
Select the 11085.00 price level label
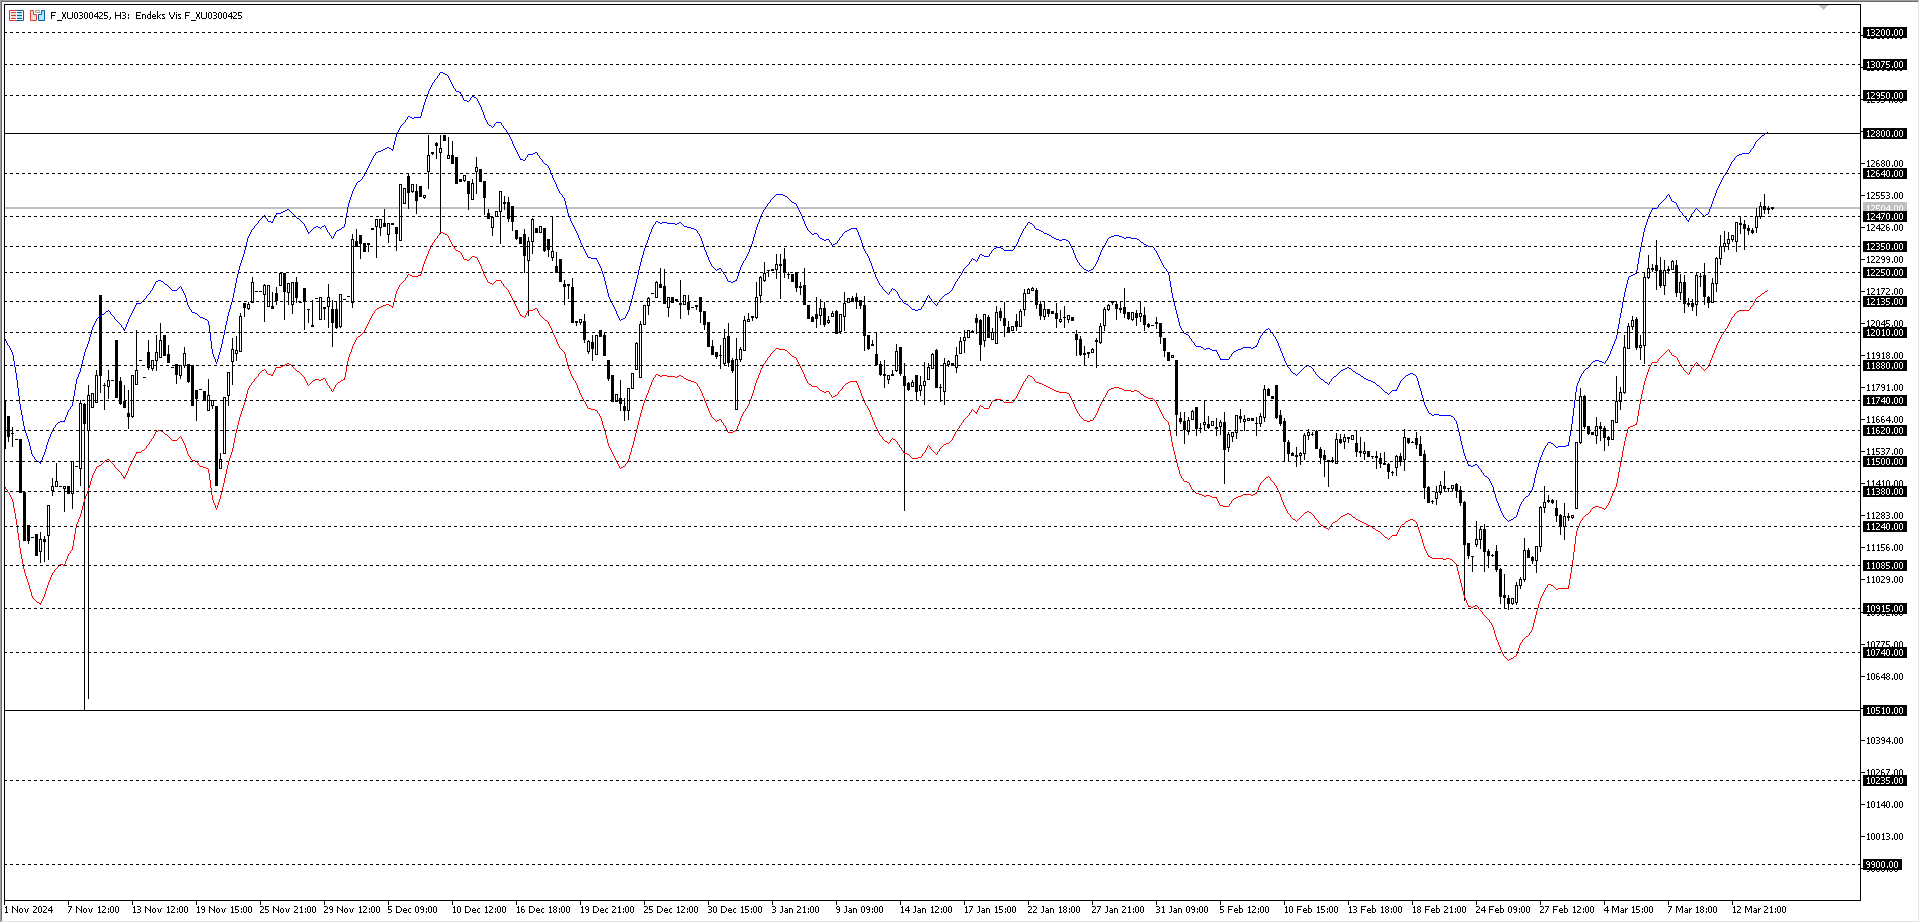[1884, 566]
